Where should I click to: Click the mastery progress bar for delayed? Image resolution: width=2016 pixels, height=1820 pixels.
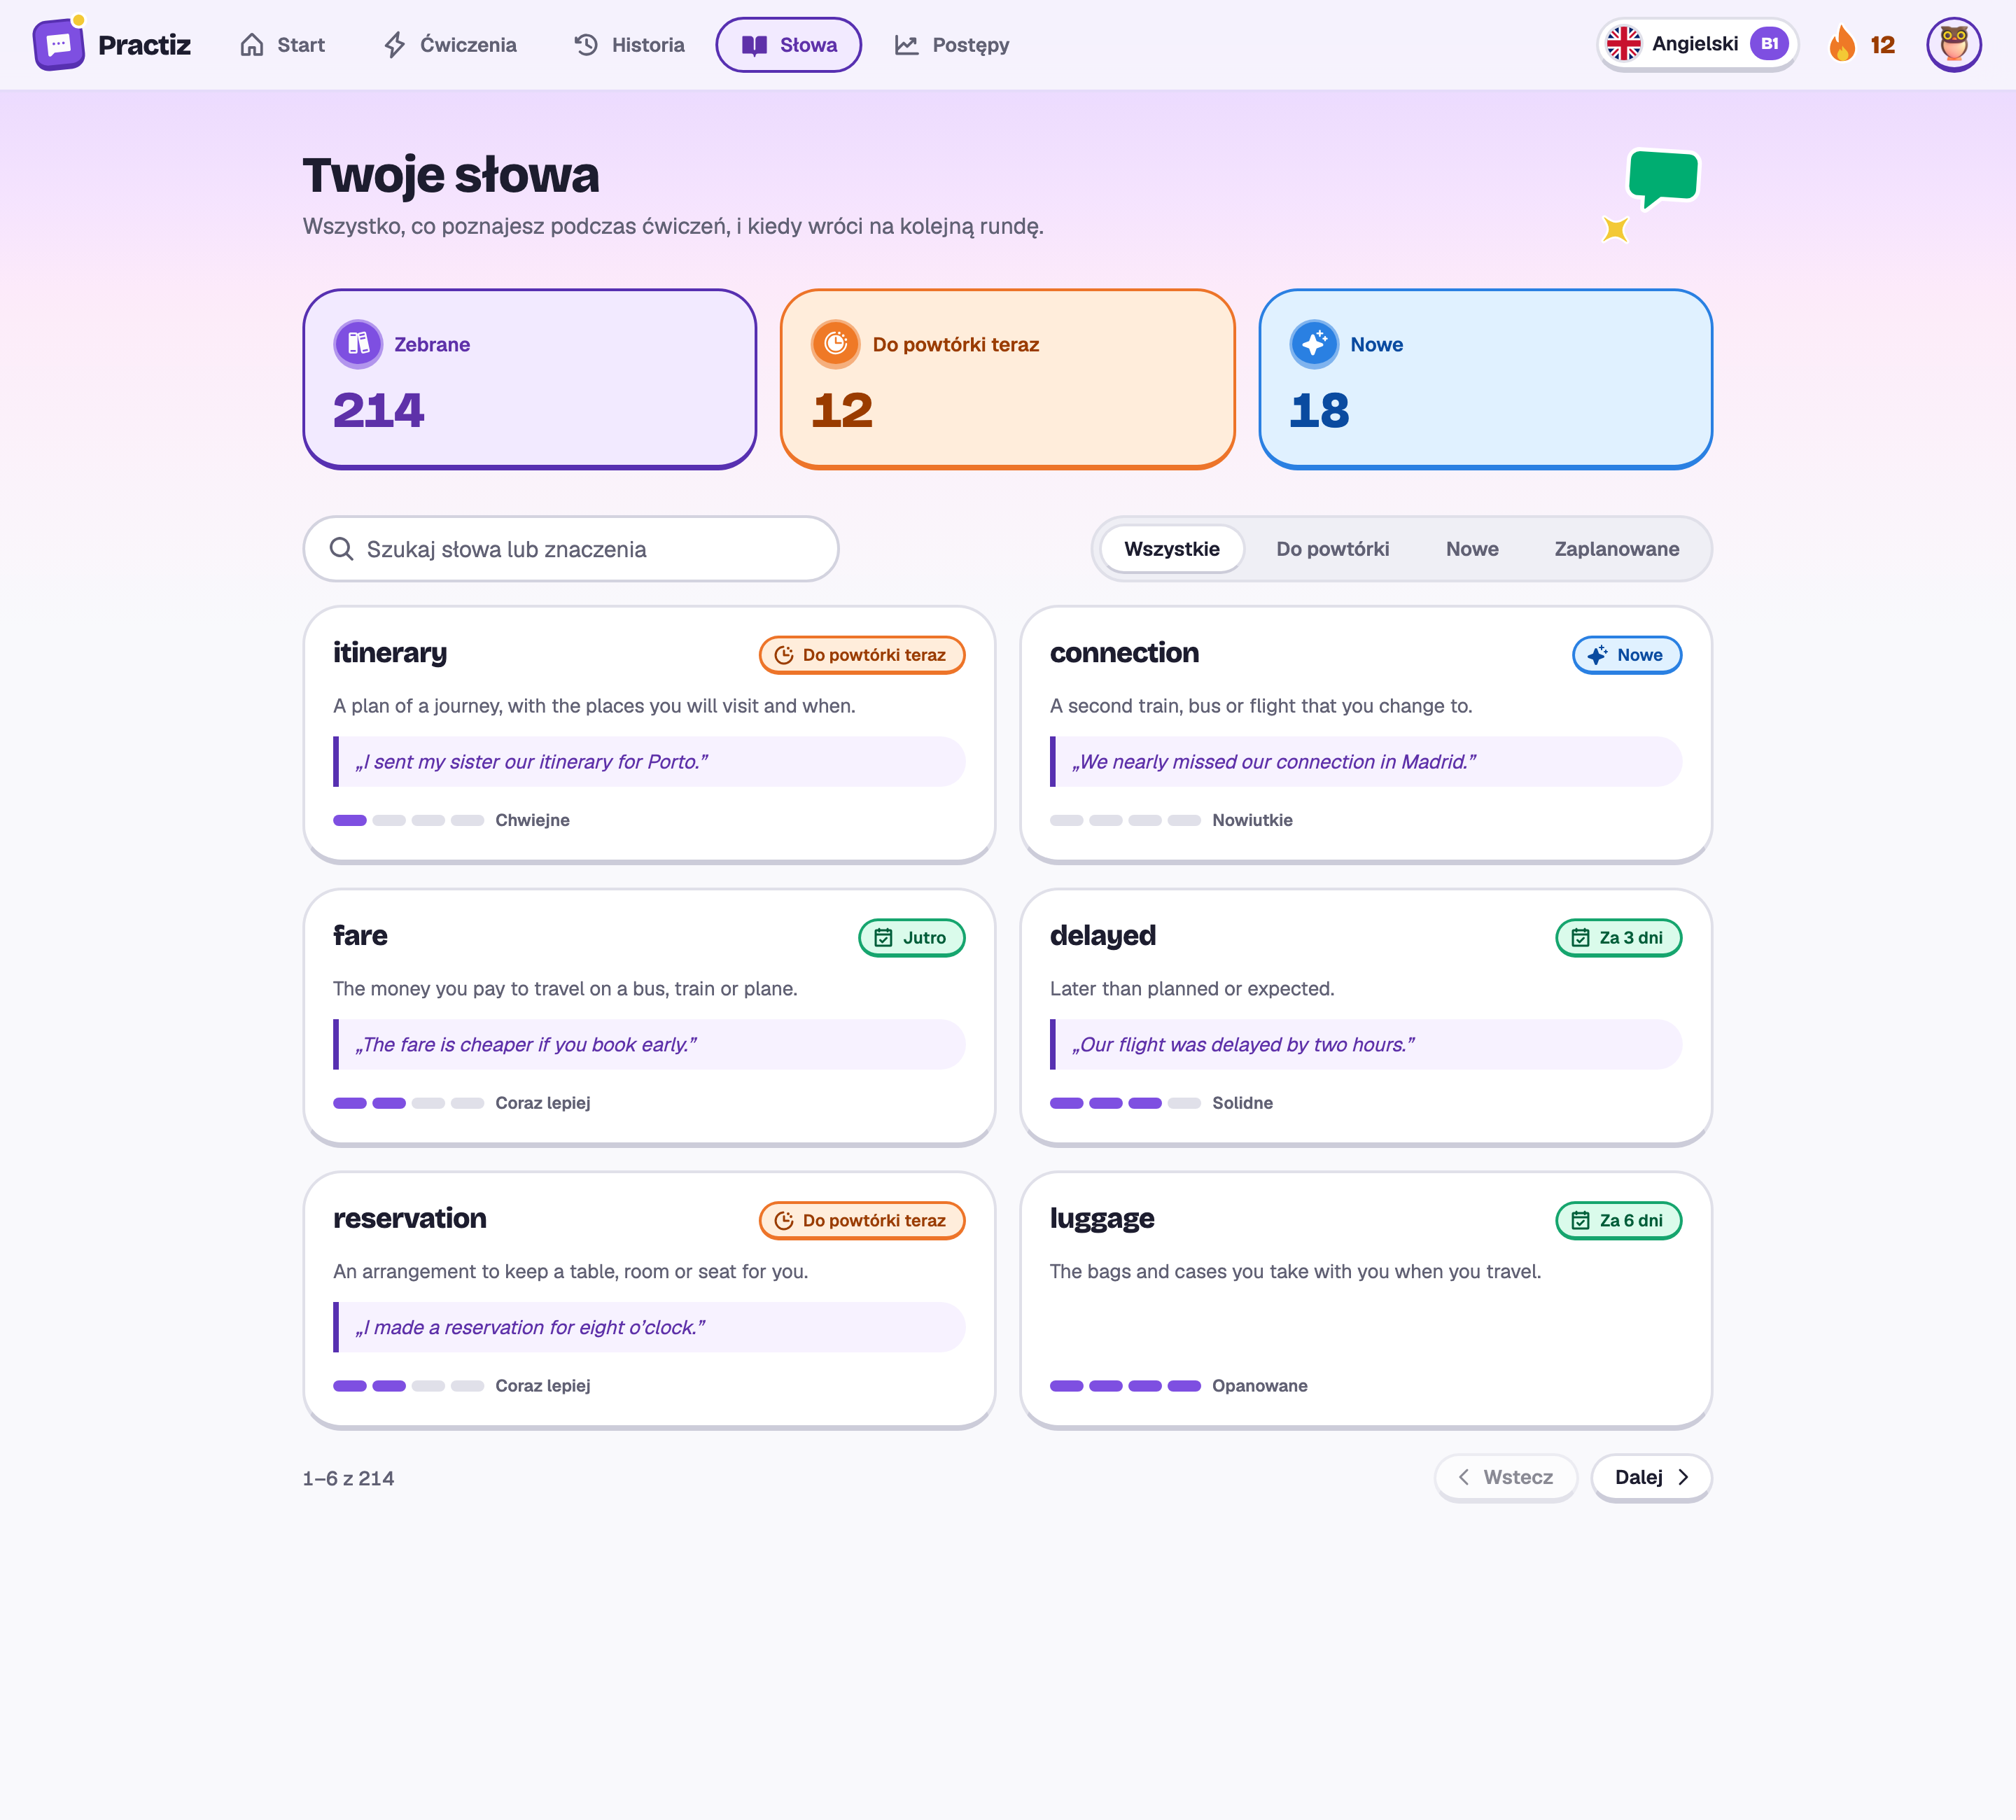1125,1103
